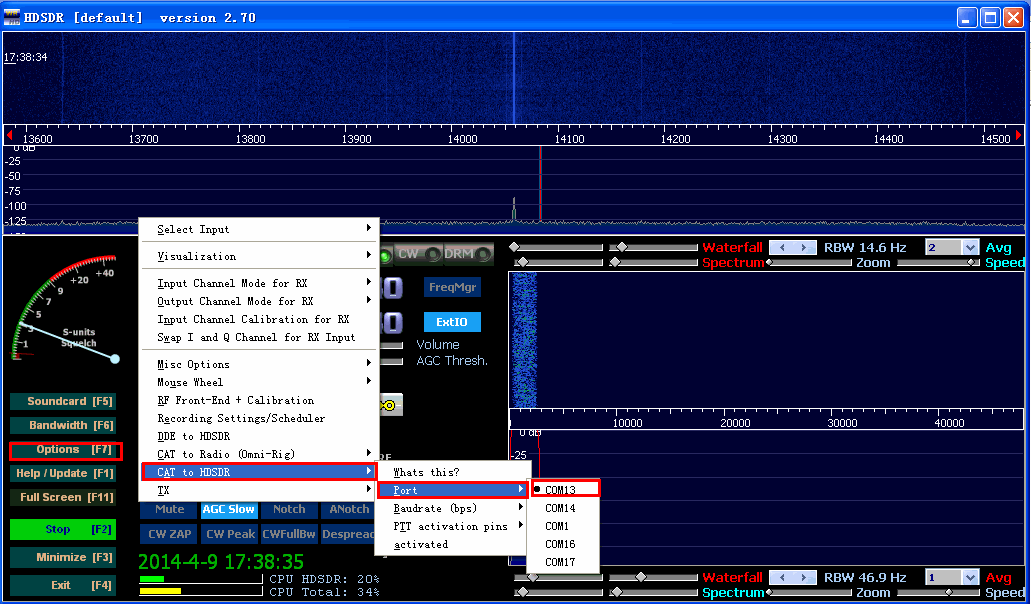Toggle 'activated' in CAT submenu
This screenshot has width=1031, height=604.
452,544
